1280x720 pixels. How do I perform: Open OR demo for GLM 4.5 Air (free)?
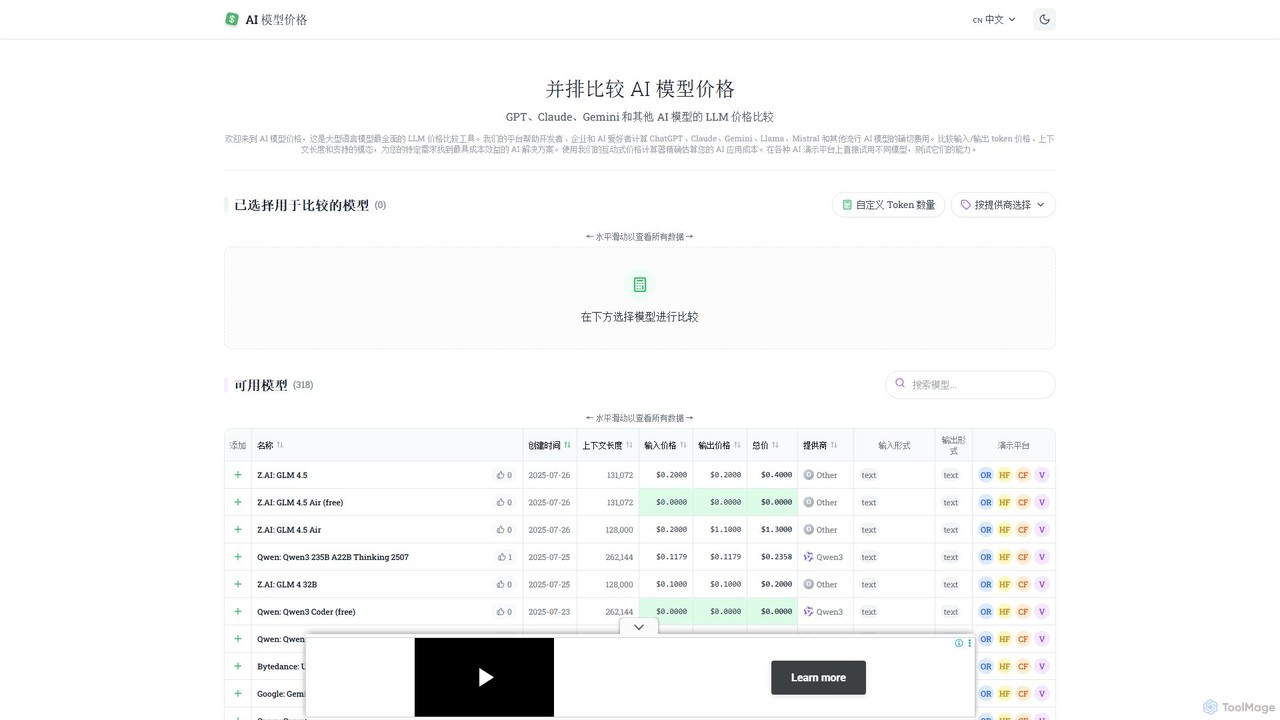(986, 502)
